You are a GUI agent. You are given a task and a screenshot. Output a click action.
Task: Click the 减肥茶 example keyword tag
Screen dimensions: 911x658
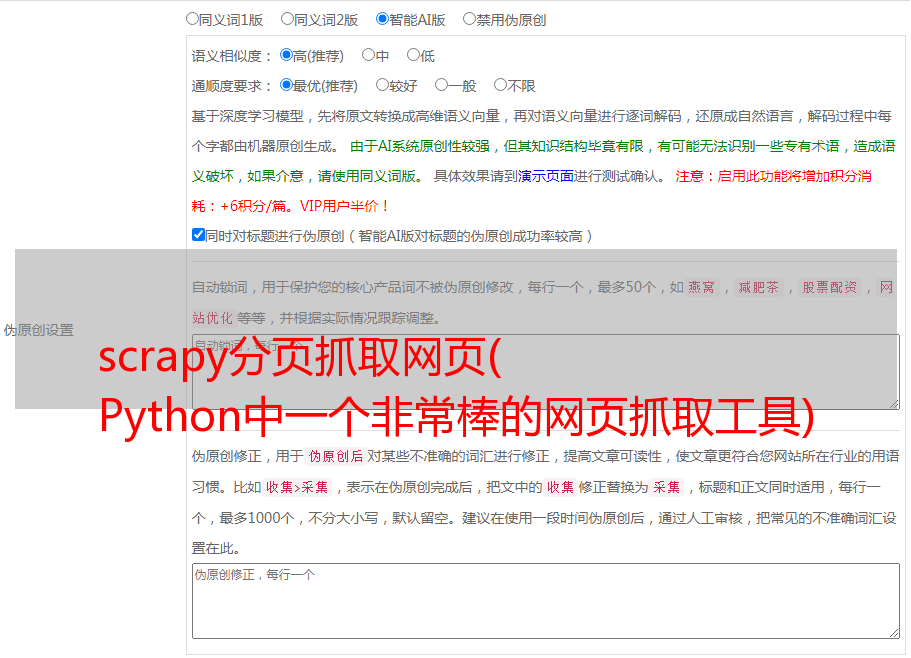758,287
